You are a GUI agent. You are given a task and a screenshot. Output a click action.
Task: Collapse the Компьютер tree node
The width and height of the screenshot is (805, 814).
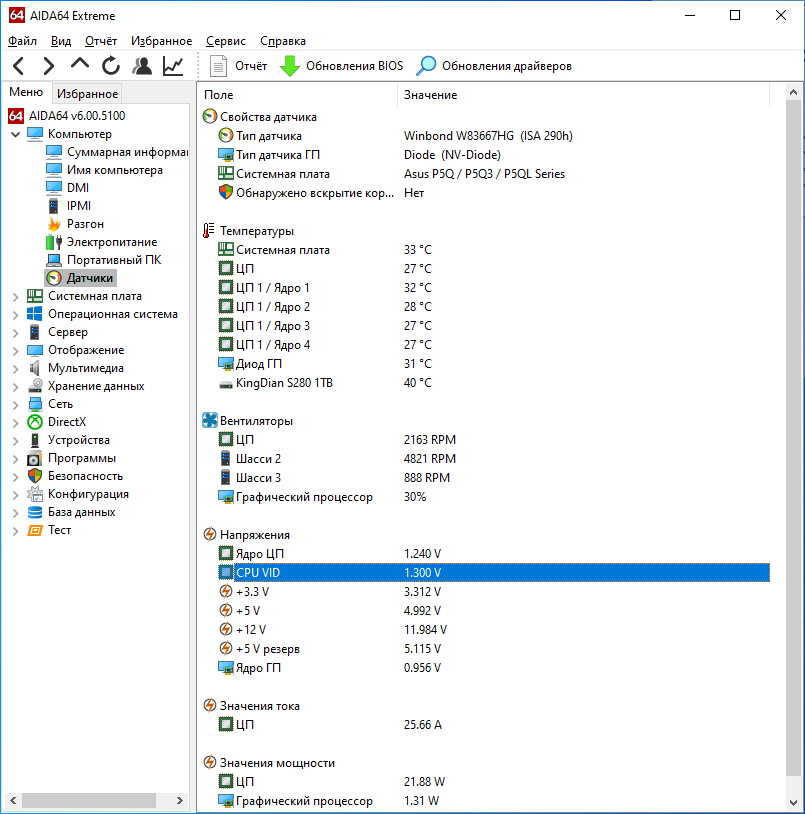click(x=16, y=134)
